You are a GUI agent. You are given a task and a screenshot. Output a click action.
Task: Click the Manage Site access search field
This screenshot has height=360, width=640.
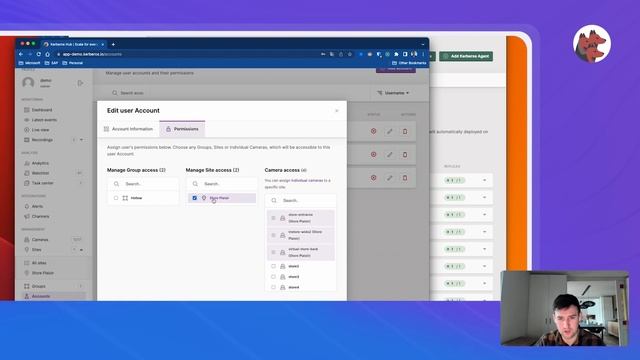click(222, 184)
